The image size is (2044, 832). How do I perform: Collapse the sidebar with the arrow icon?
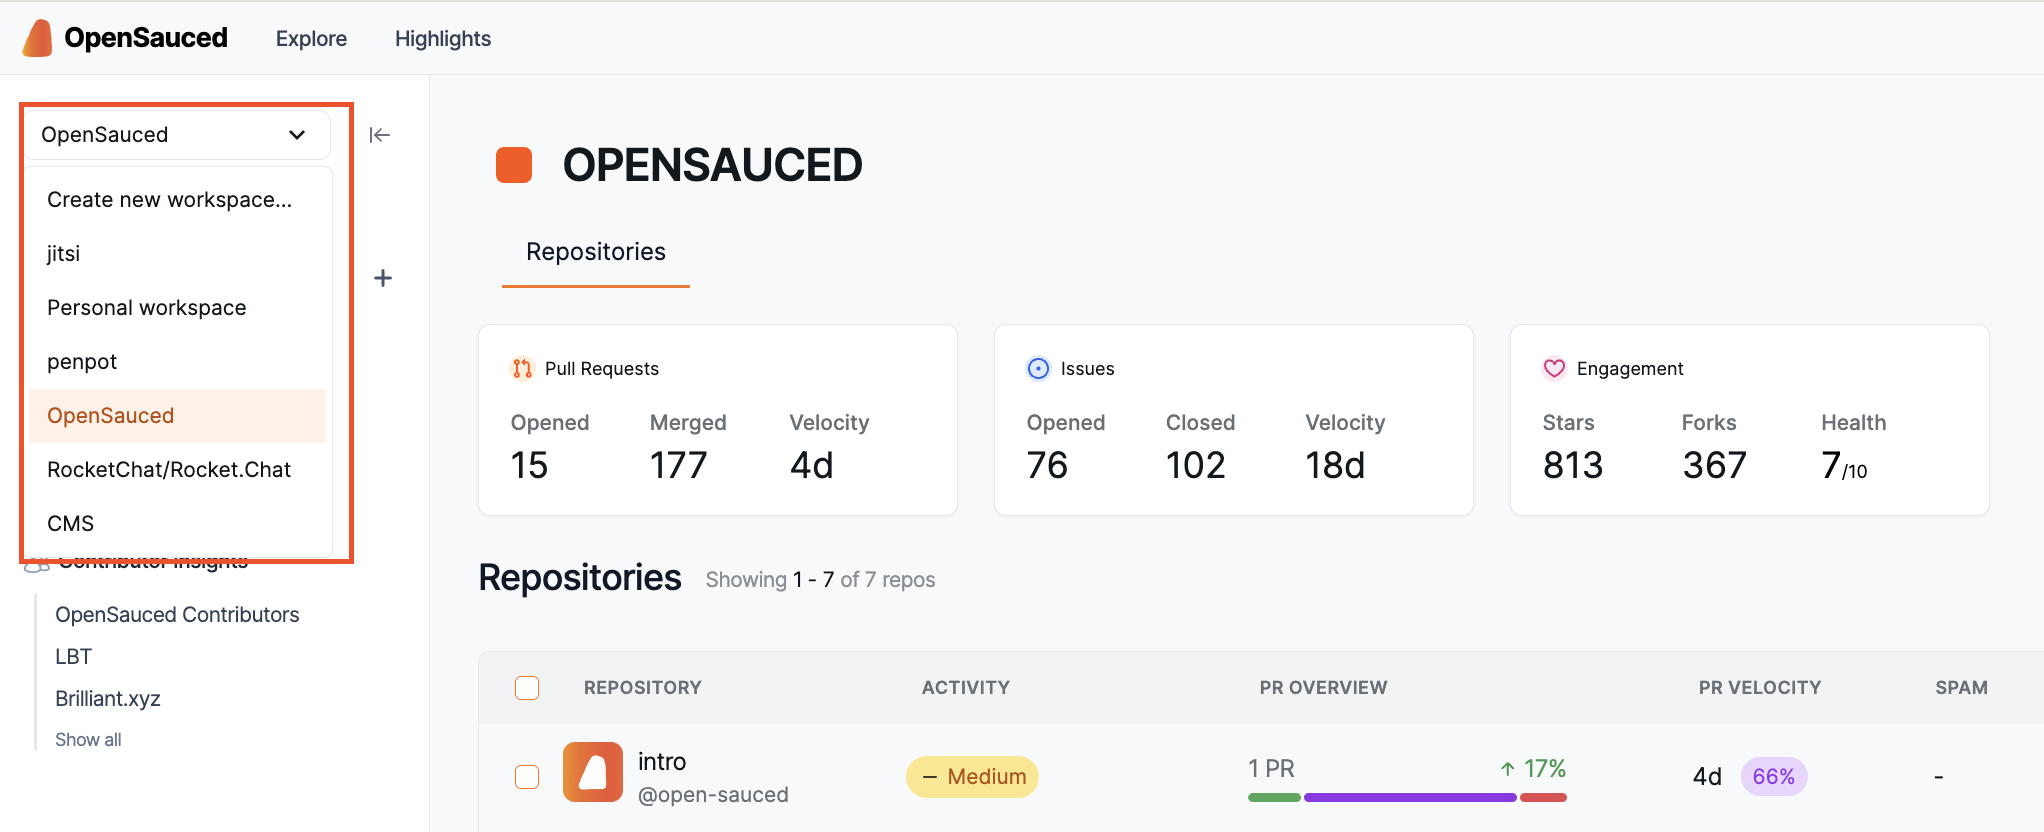pos(379,135)
